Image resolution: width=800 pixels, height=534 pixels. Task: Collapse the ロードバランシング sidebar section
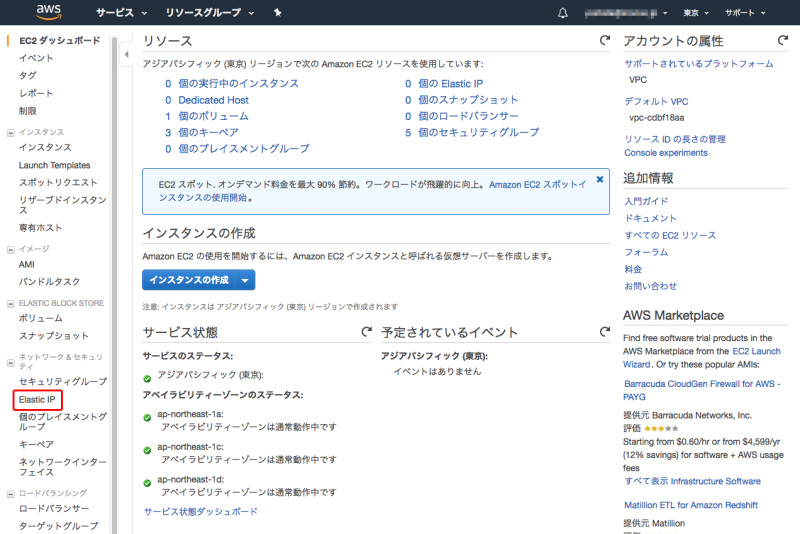[x=10, y=494]
